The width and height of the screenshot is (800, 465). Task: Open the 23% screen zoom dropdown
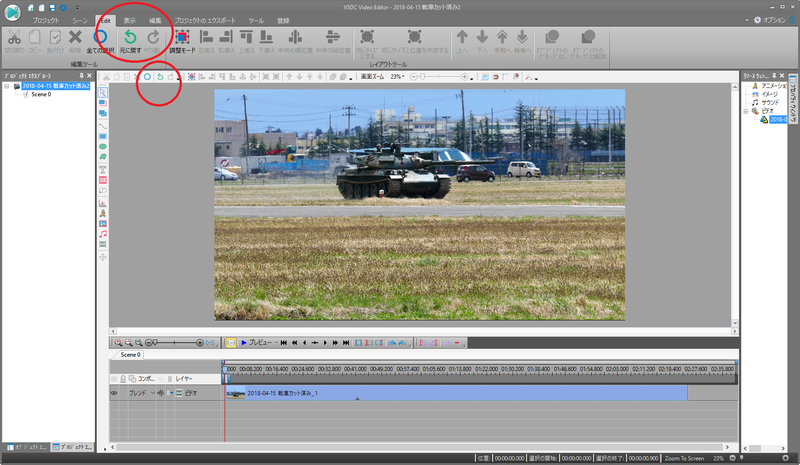click(403, 77)
